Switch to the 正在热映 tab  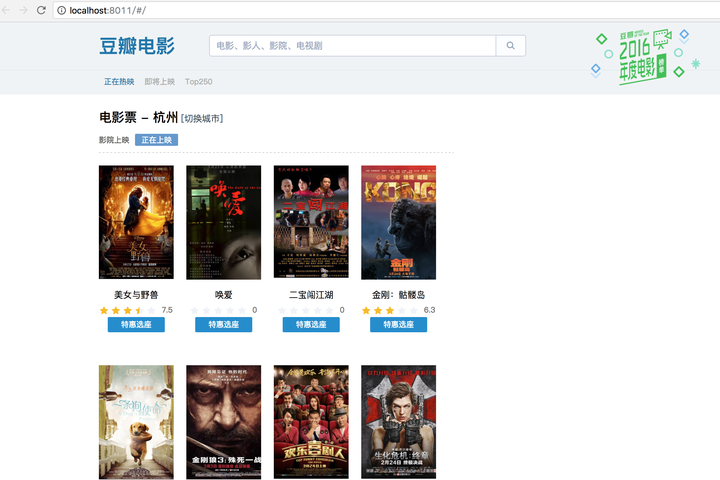tap(119, 82)
